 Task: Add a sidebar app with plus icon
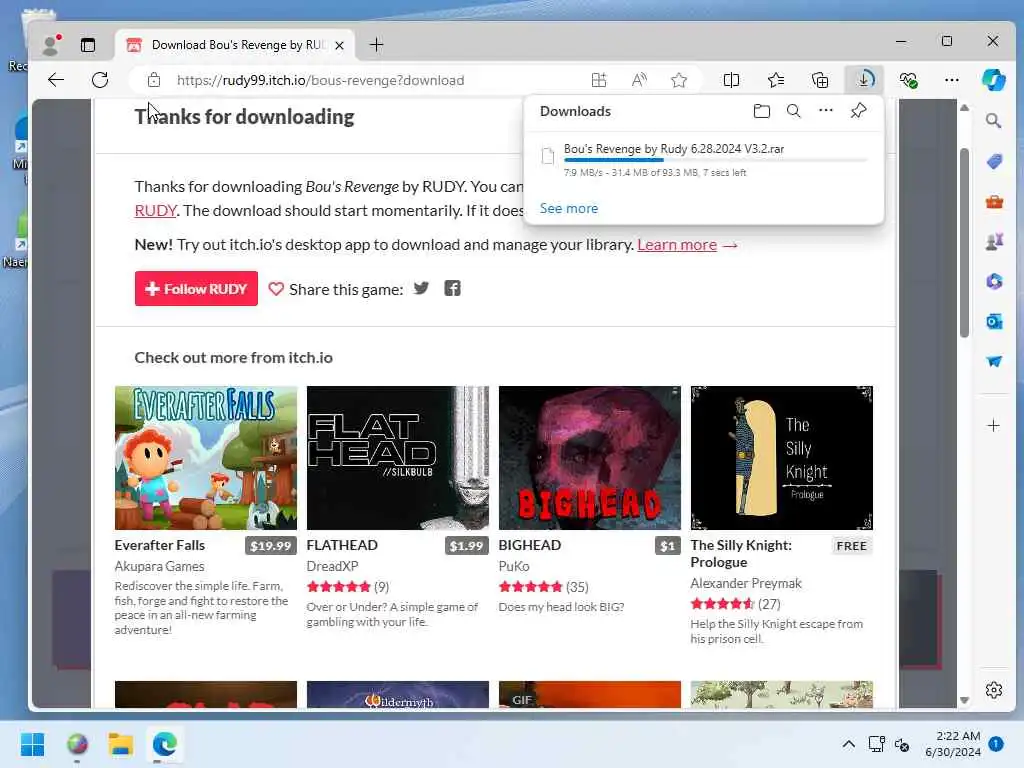pos(993,426)
